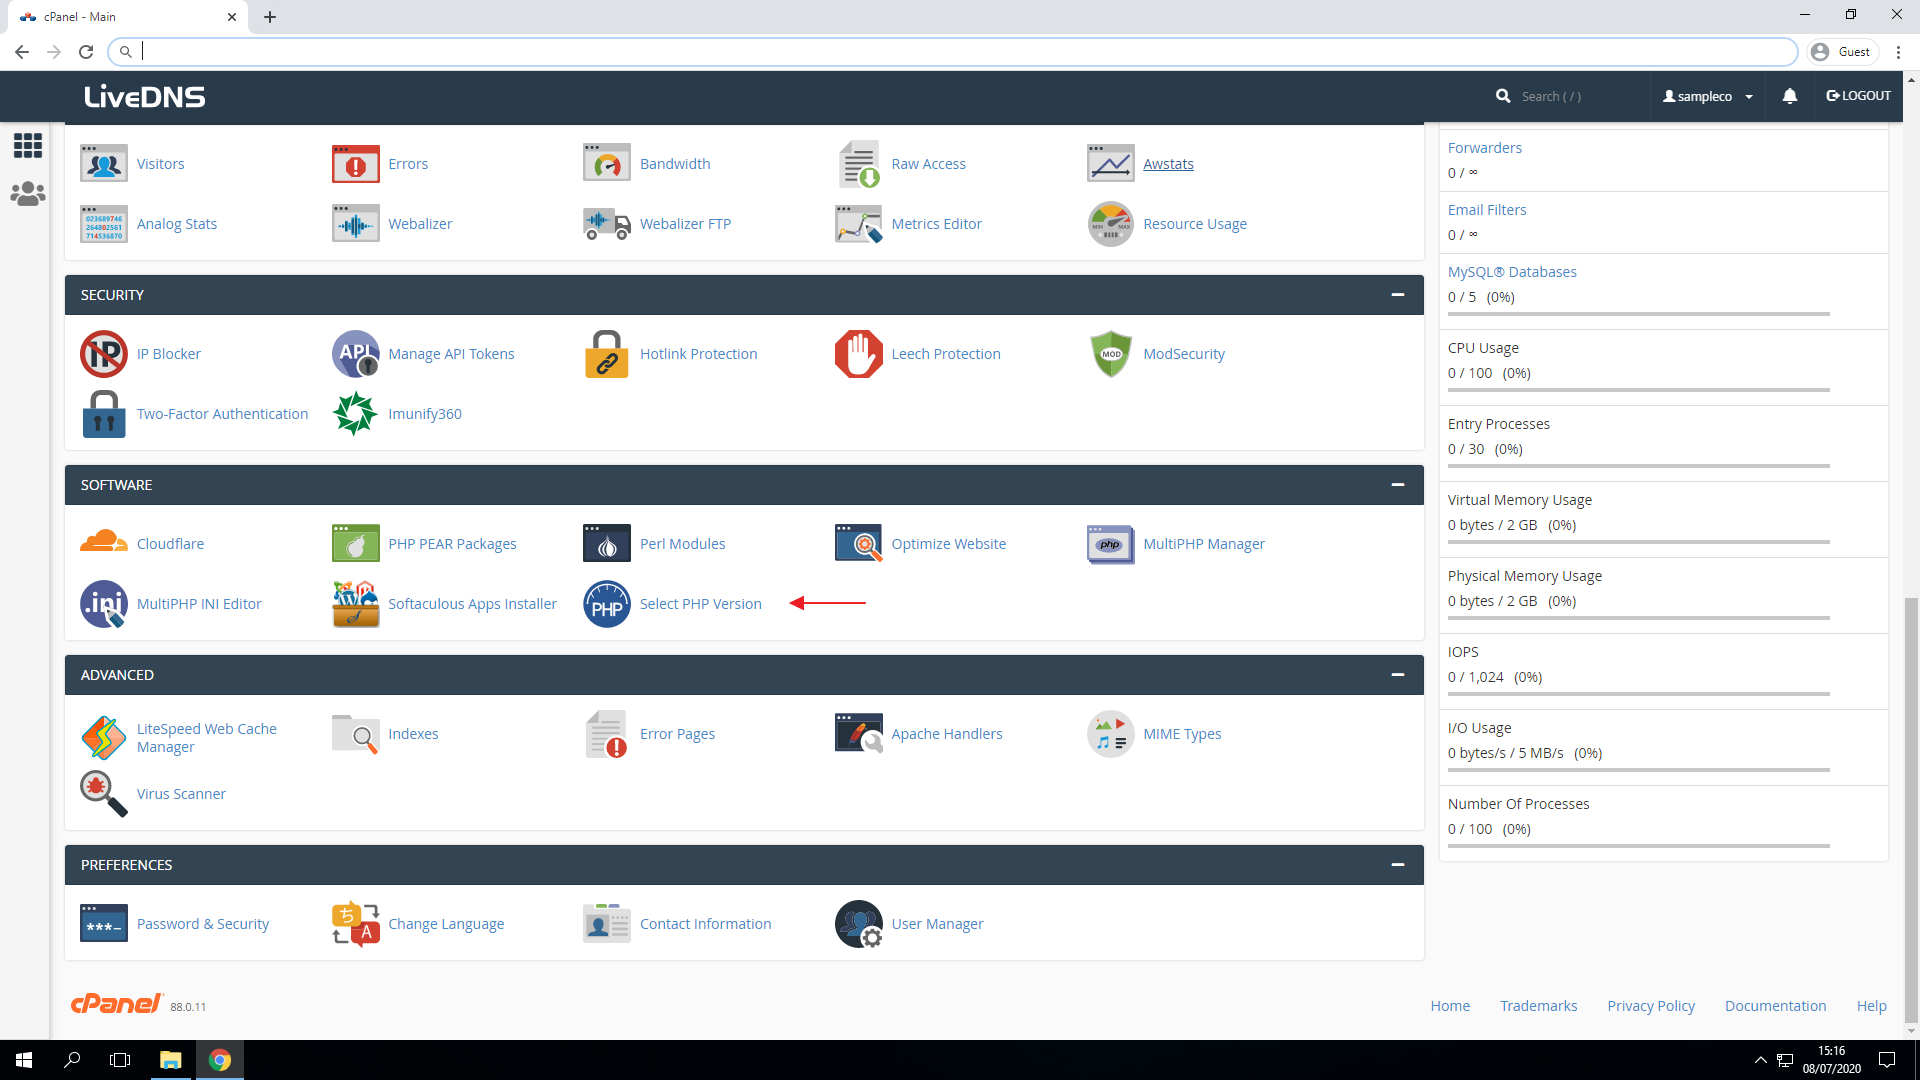This screenshot has width=1920, height=1080.
Task: Click the browser address bar
Action: click(x=955, y=51)
